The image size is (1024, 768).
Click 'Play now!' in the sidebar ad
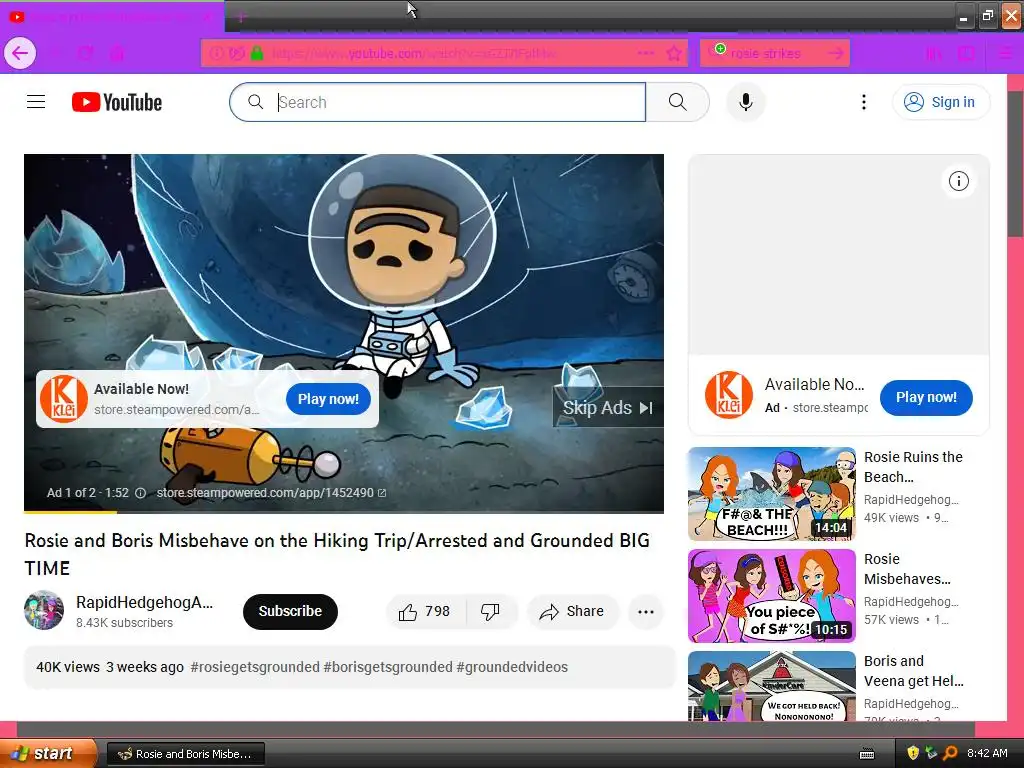[926, 397]
